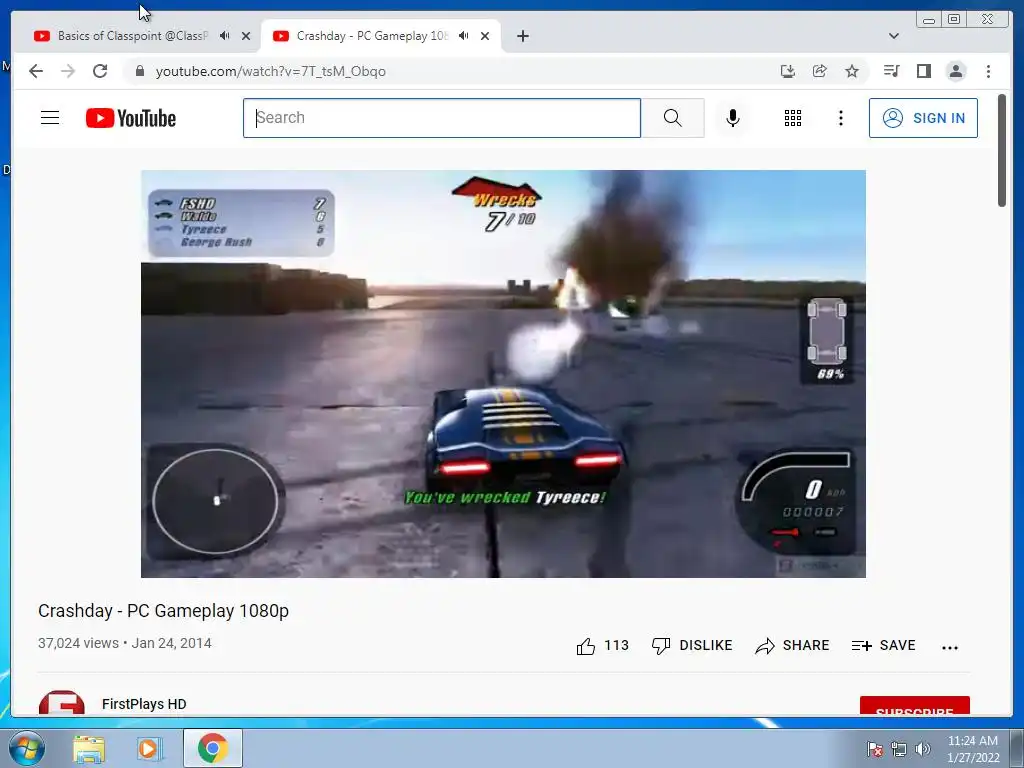This screenshot has width=1024, height=768.
Task: Reload the YouTube page
Action: 100,71
